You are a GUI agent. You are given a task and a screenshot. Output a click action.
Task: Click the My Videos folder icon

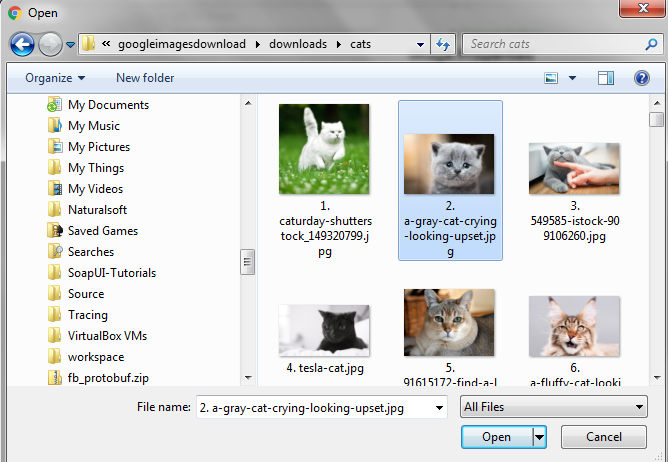coord(55,189)
